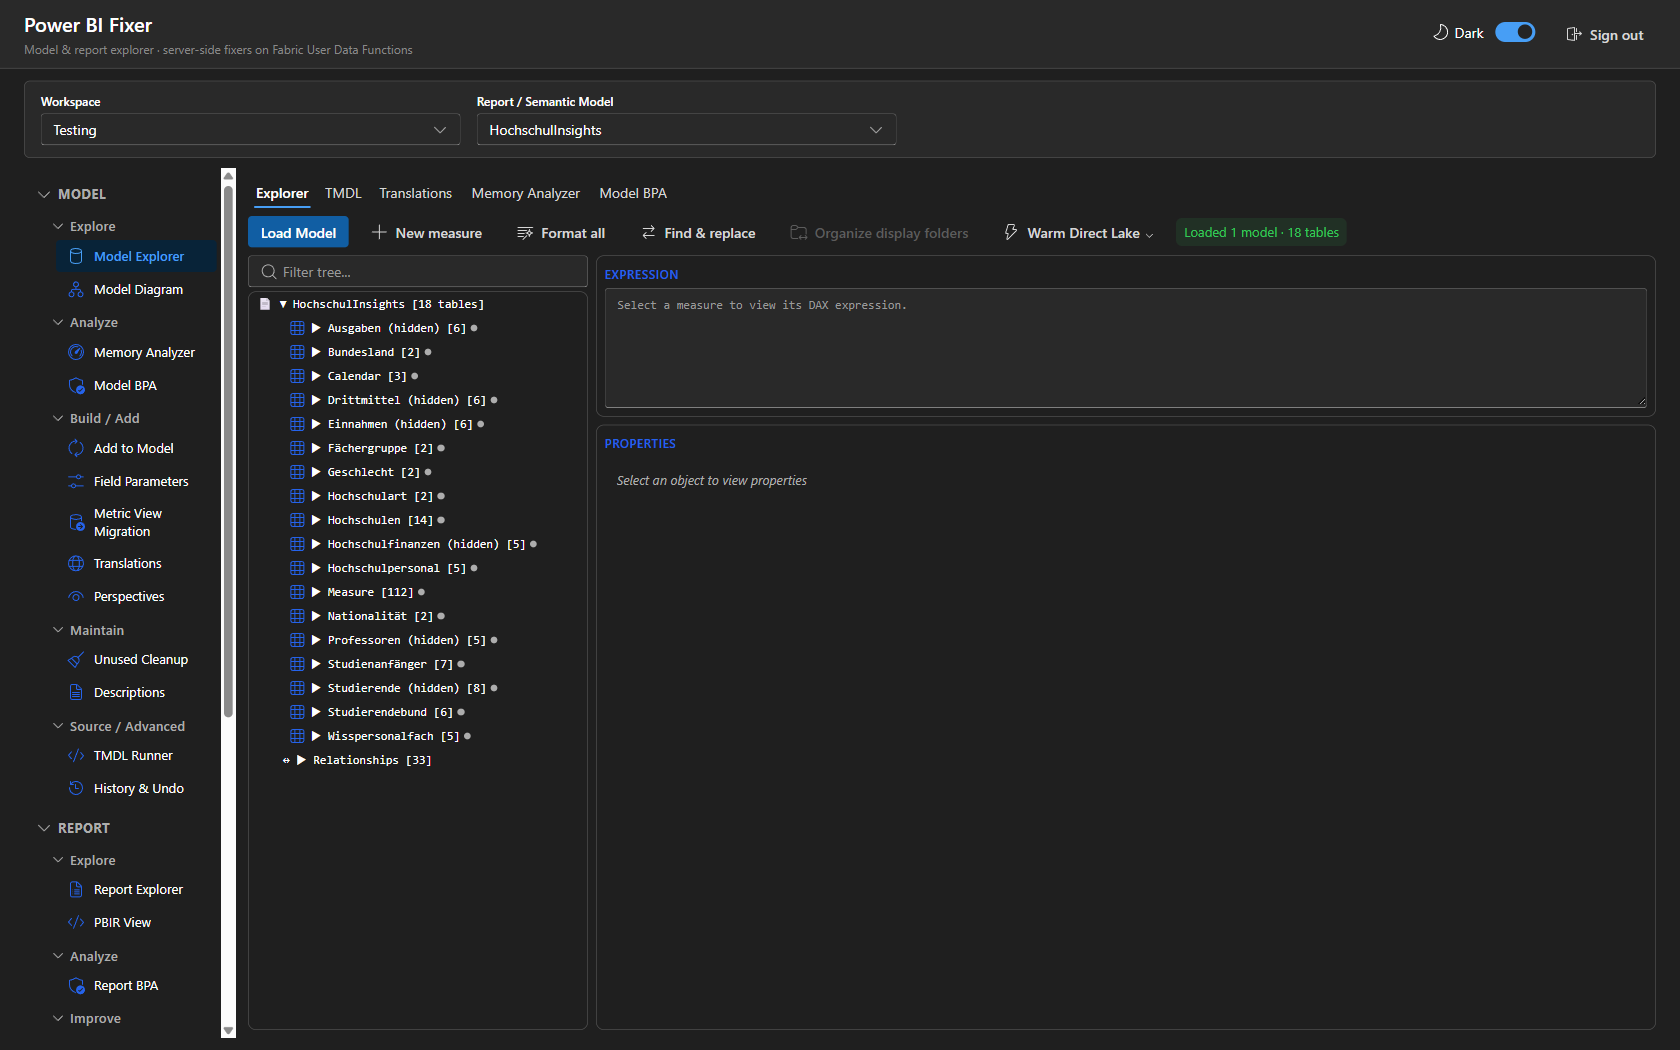Collapse the Analyze group under MODEL
This screenshot has height=1050, width=1680.
click(58, 322)
